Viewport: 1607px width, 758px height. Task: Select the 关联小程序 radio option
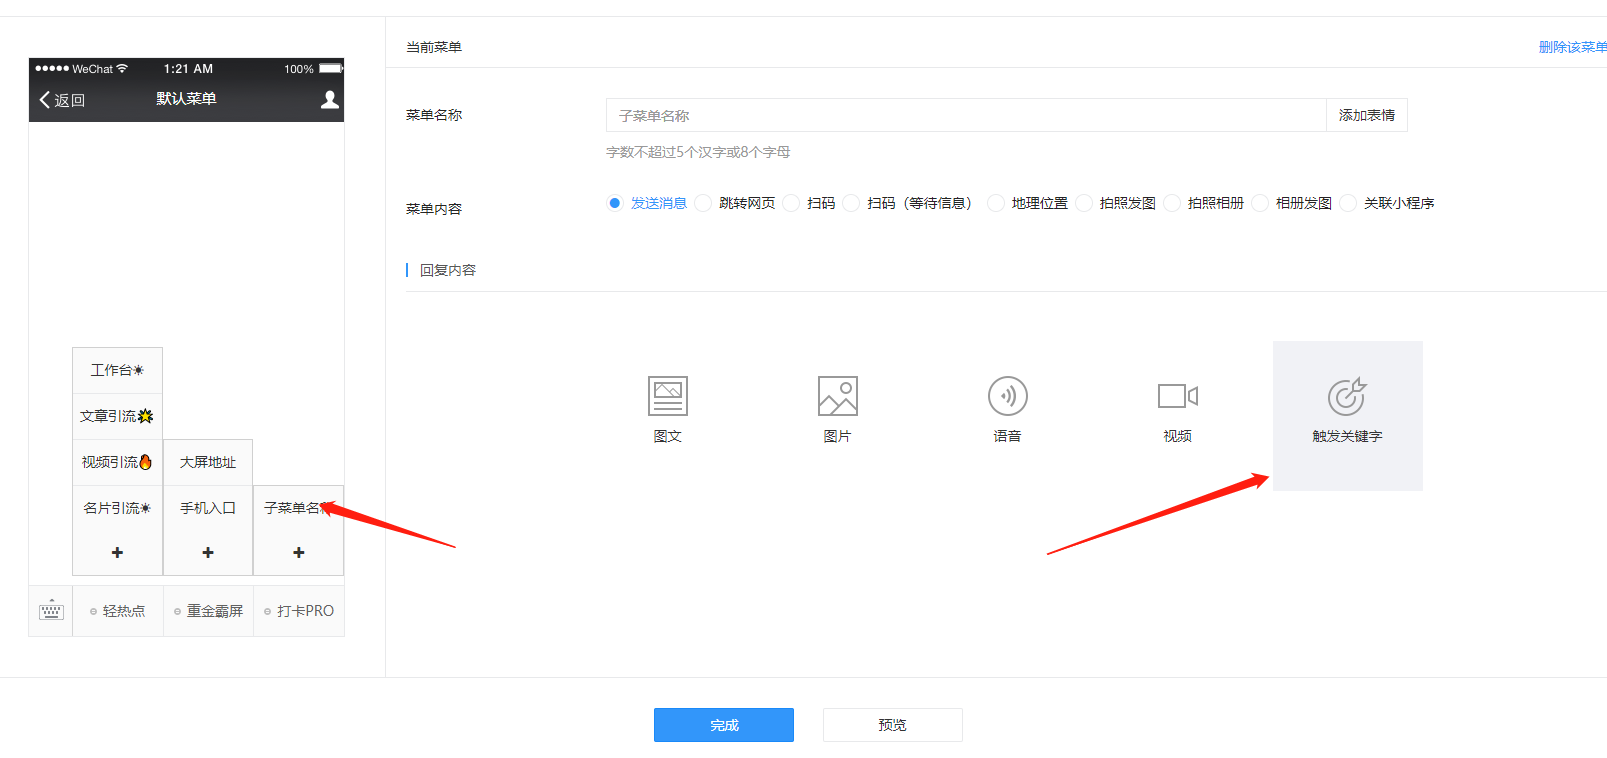pos(1347,203)
